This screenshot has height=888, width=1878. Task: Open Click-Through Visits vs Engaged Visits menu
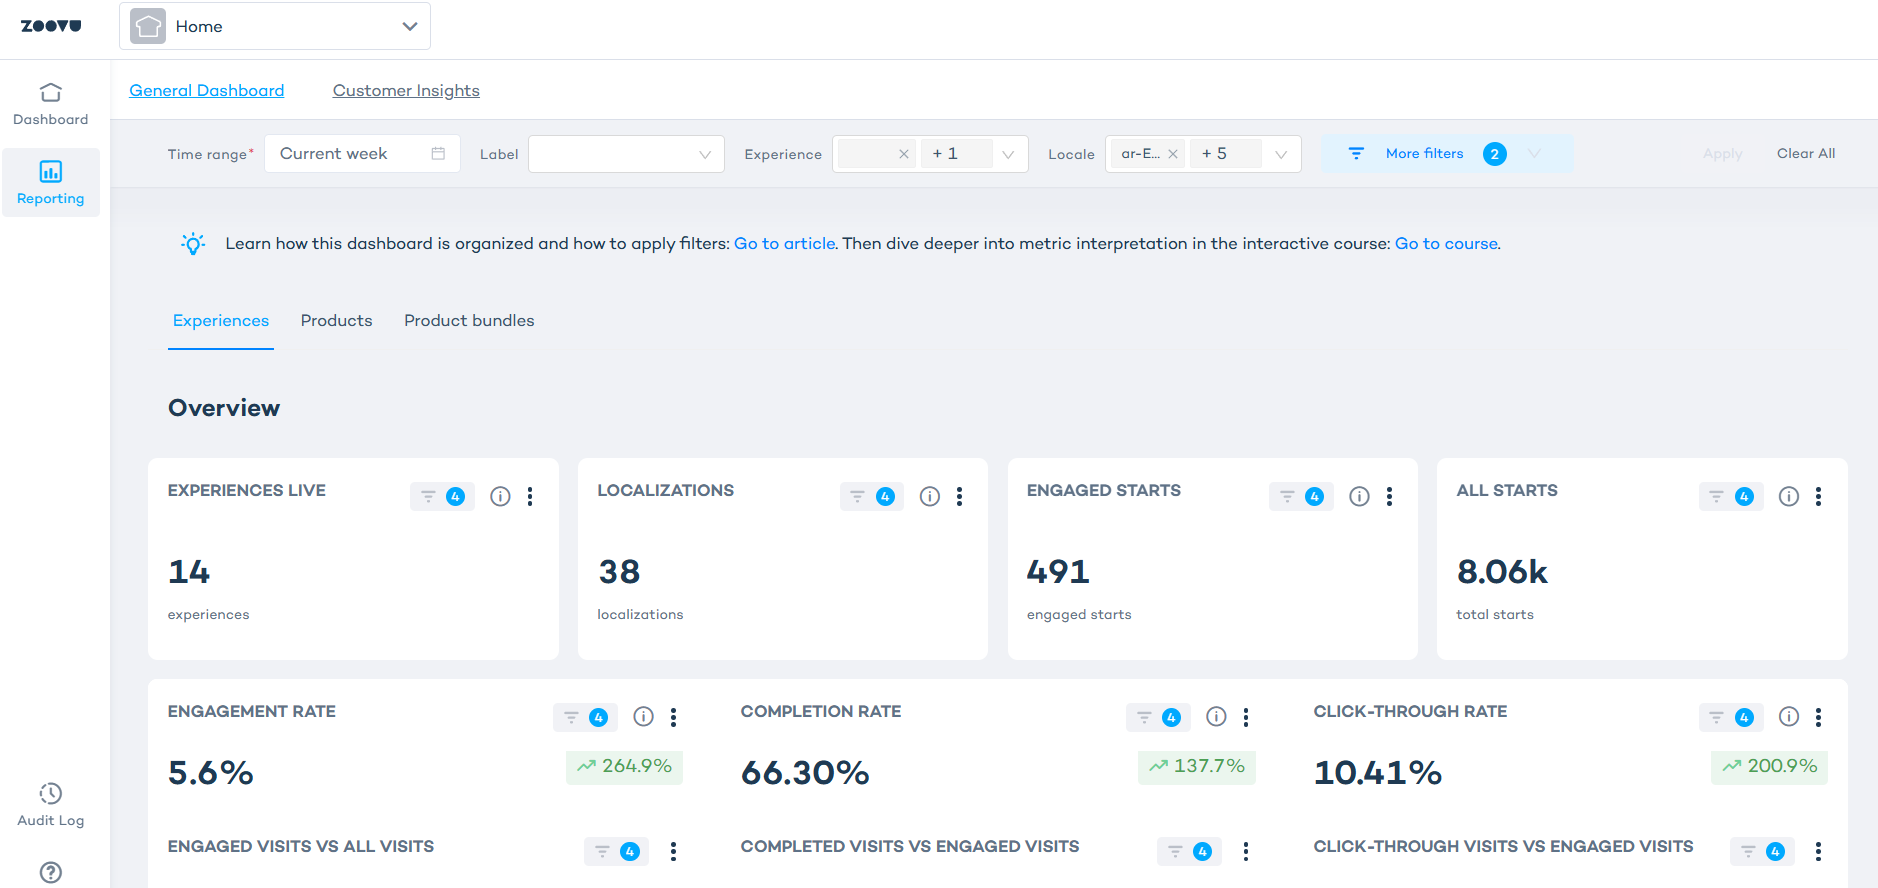pos(1818,851)
